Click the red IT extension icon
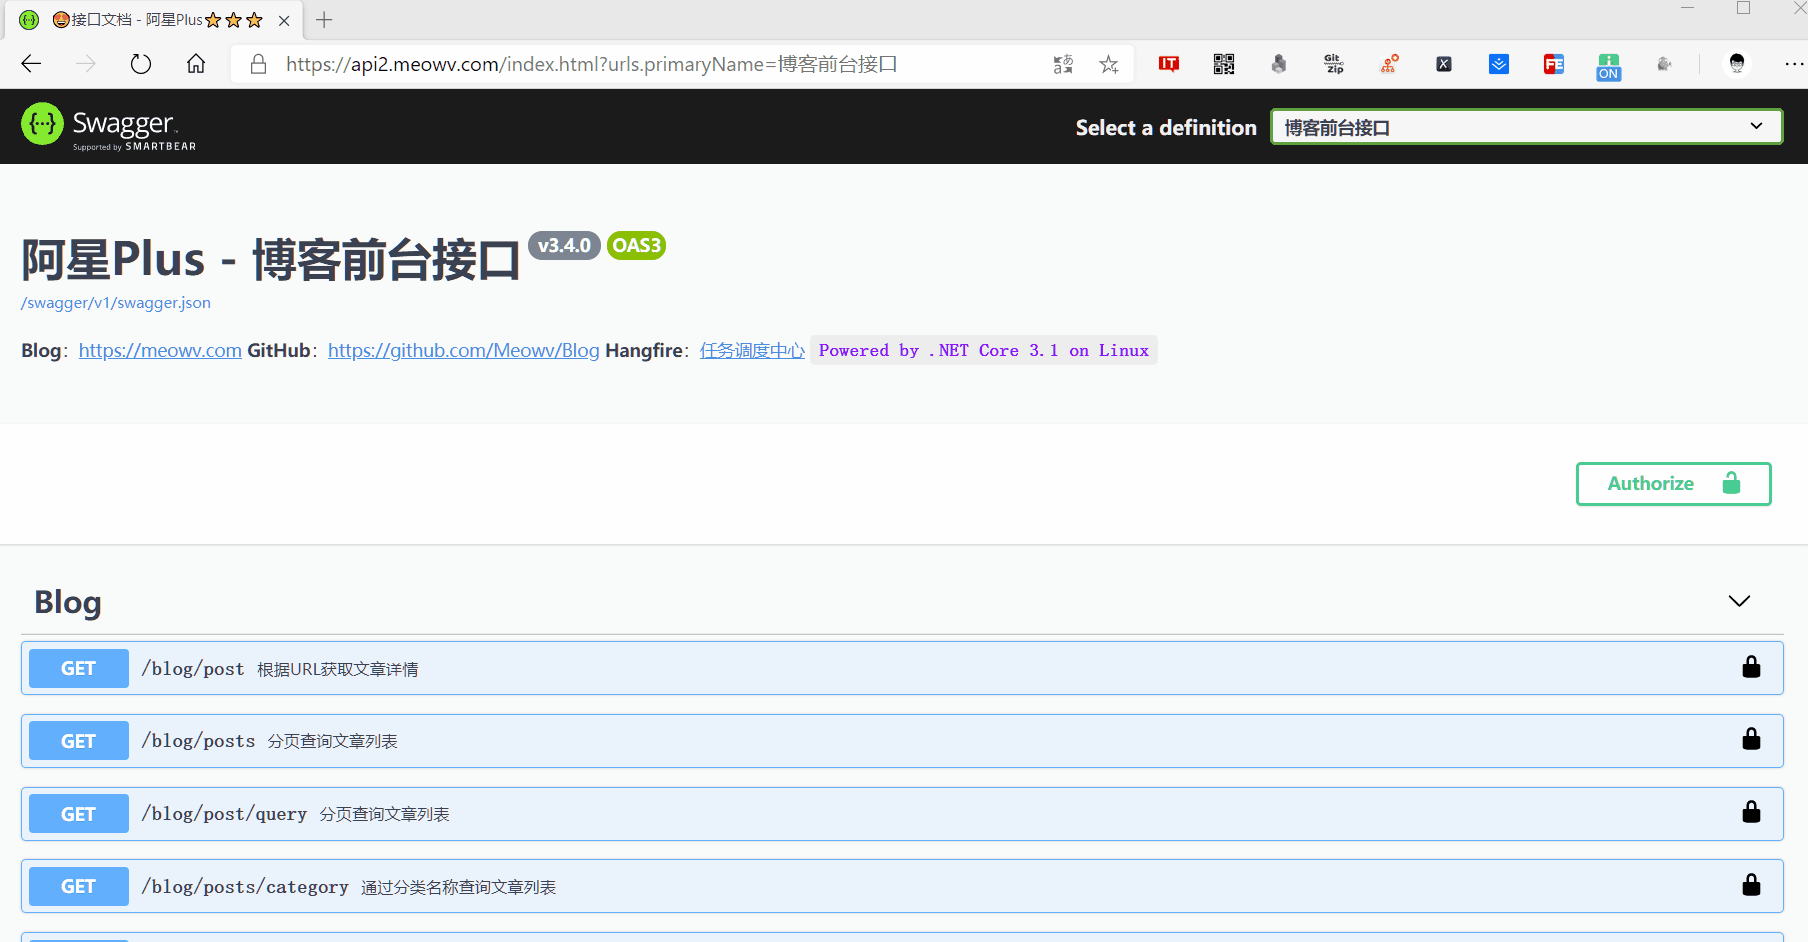 pyautogui.click(x=1168, y=64)
